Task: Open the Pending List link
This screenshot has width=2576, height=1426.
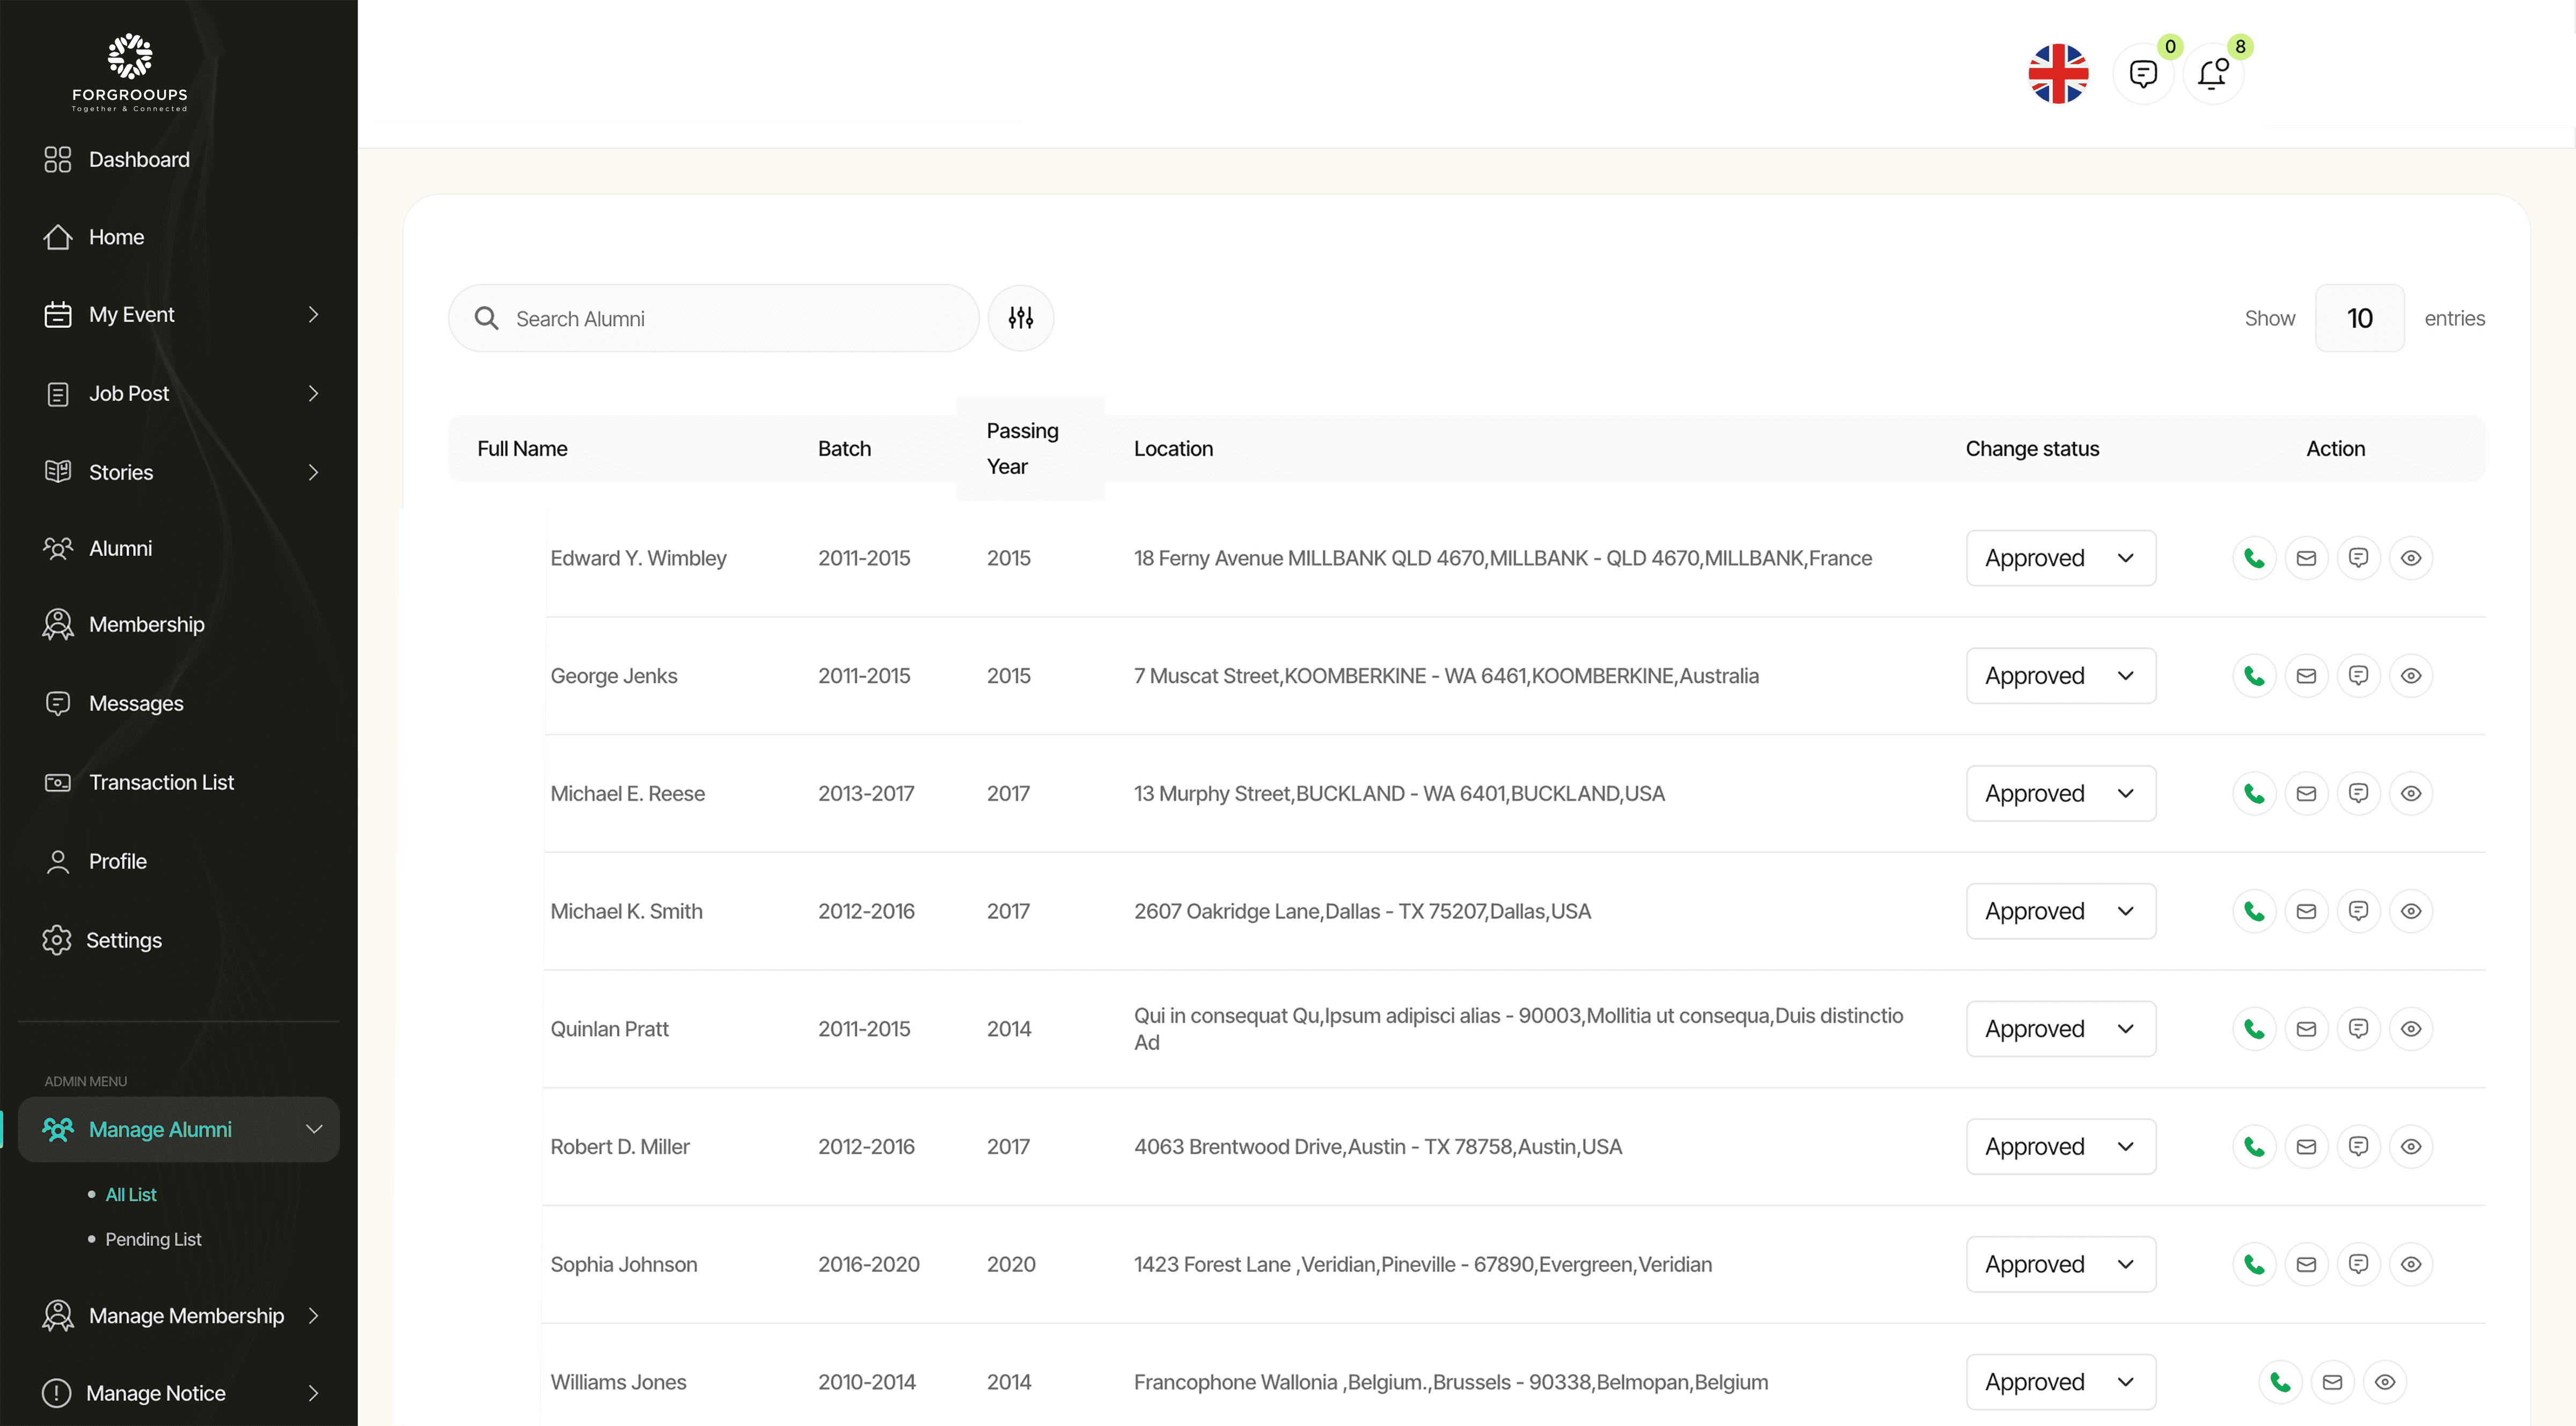Action: click(x=153, y=1239)
